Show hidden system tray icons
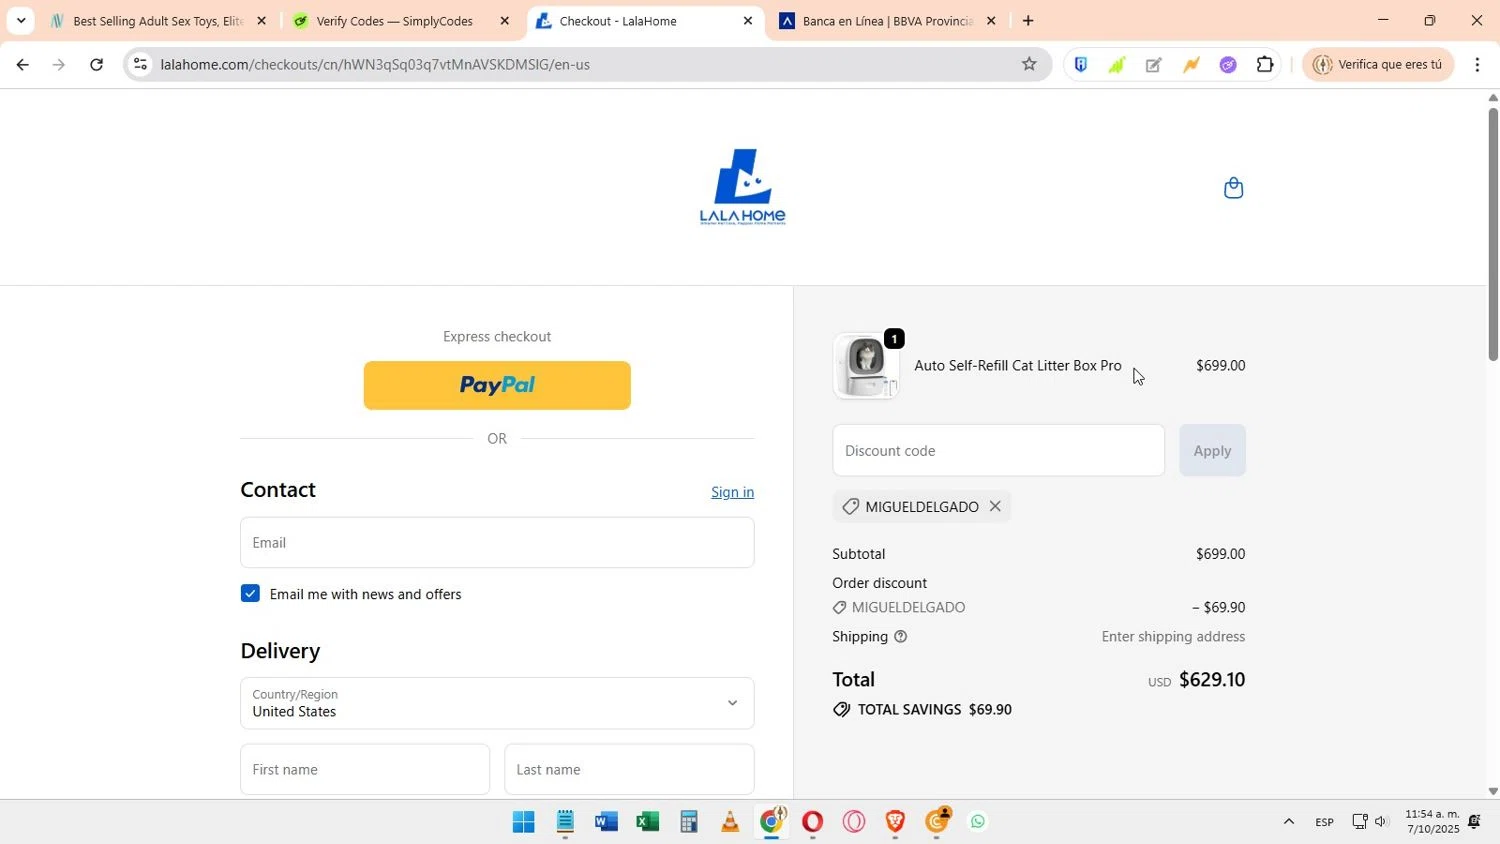This screenshot has width=1500, height=844. [x=1288, y=822]
